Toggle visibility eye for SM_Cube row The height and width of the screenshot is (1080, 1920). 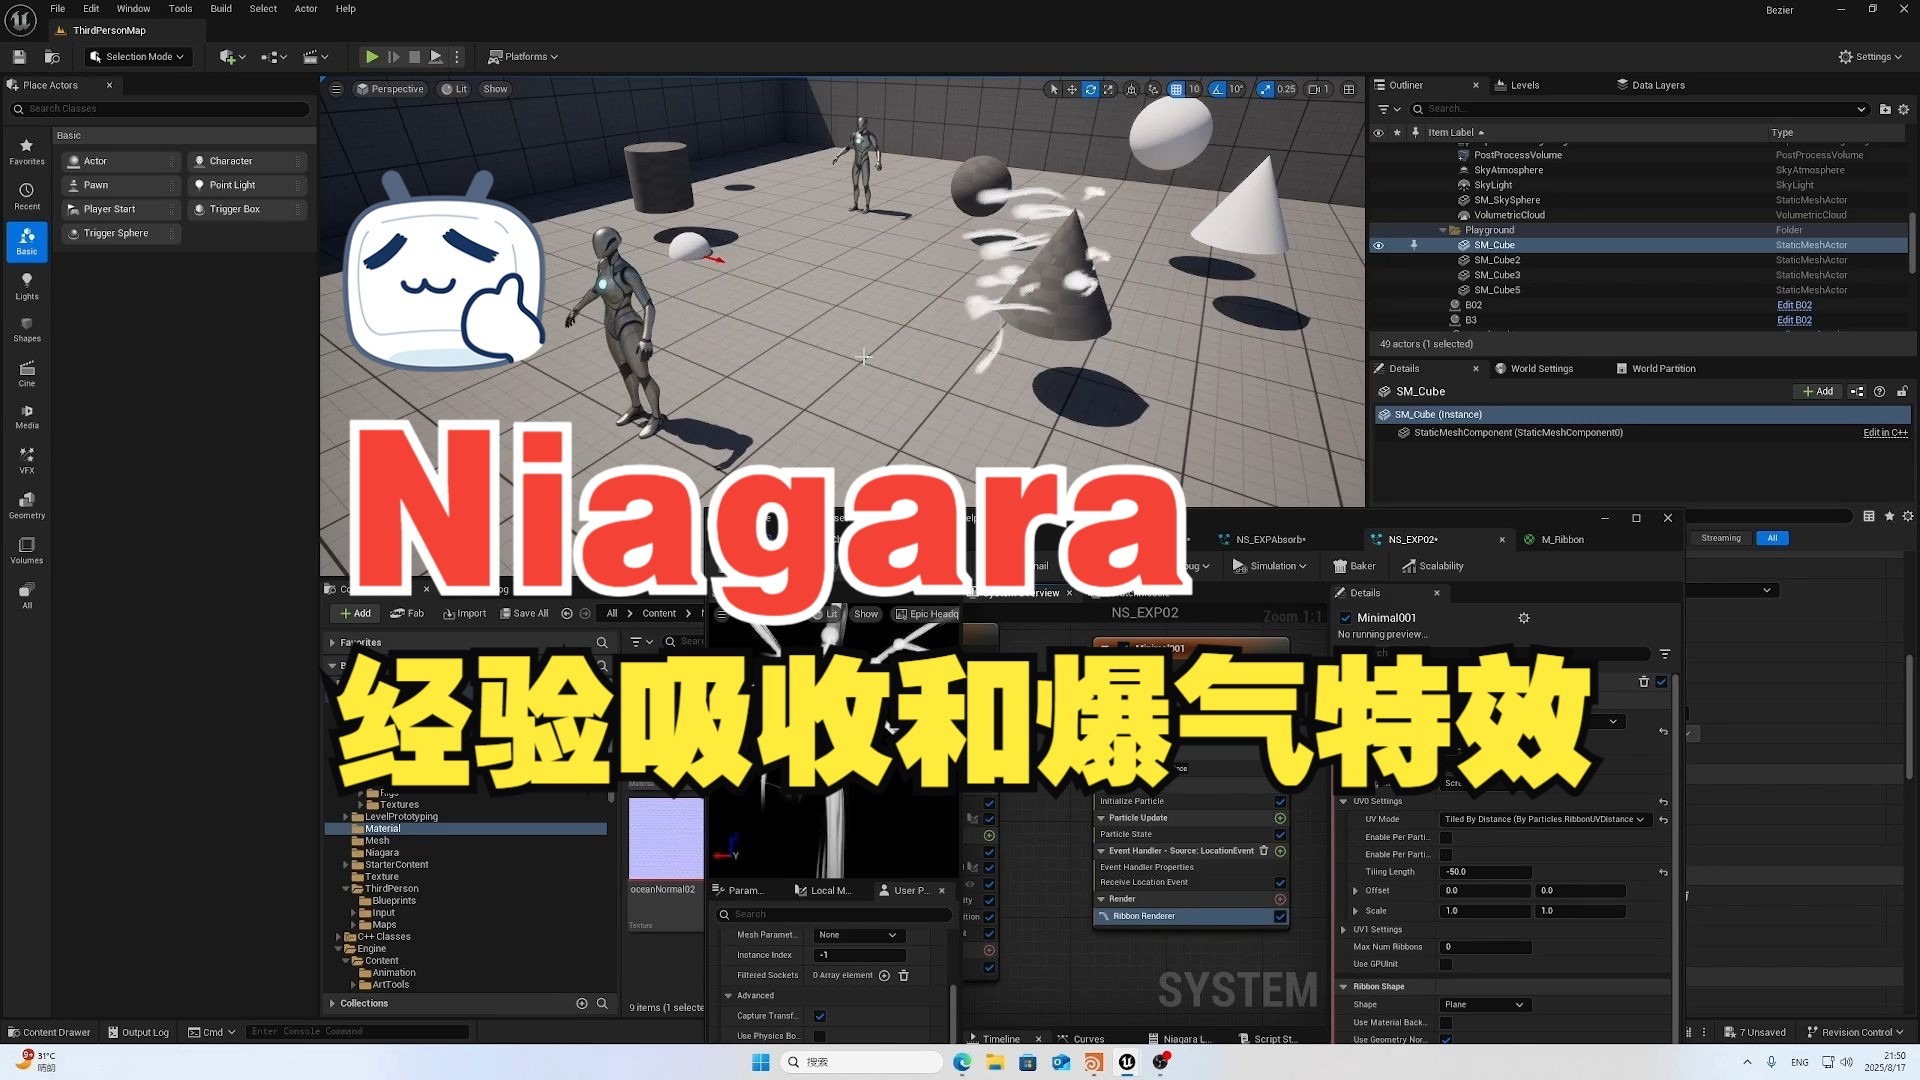click(1378, 245)
